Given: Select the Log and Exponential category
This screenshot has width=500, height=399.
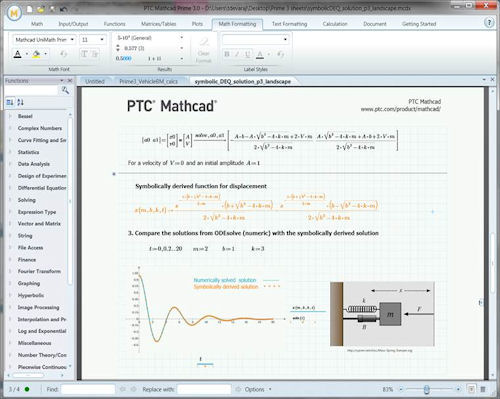Looking at the screenshot, I should point(42,331).
